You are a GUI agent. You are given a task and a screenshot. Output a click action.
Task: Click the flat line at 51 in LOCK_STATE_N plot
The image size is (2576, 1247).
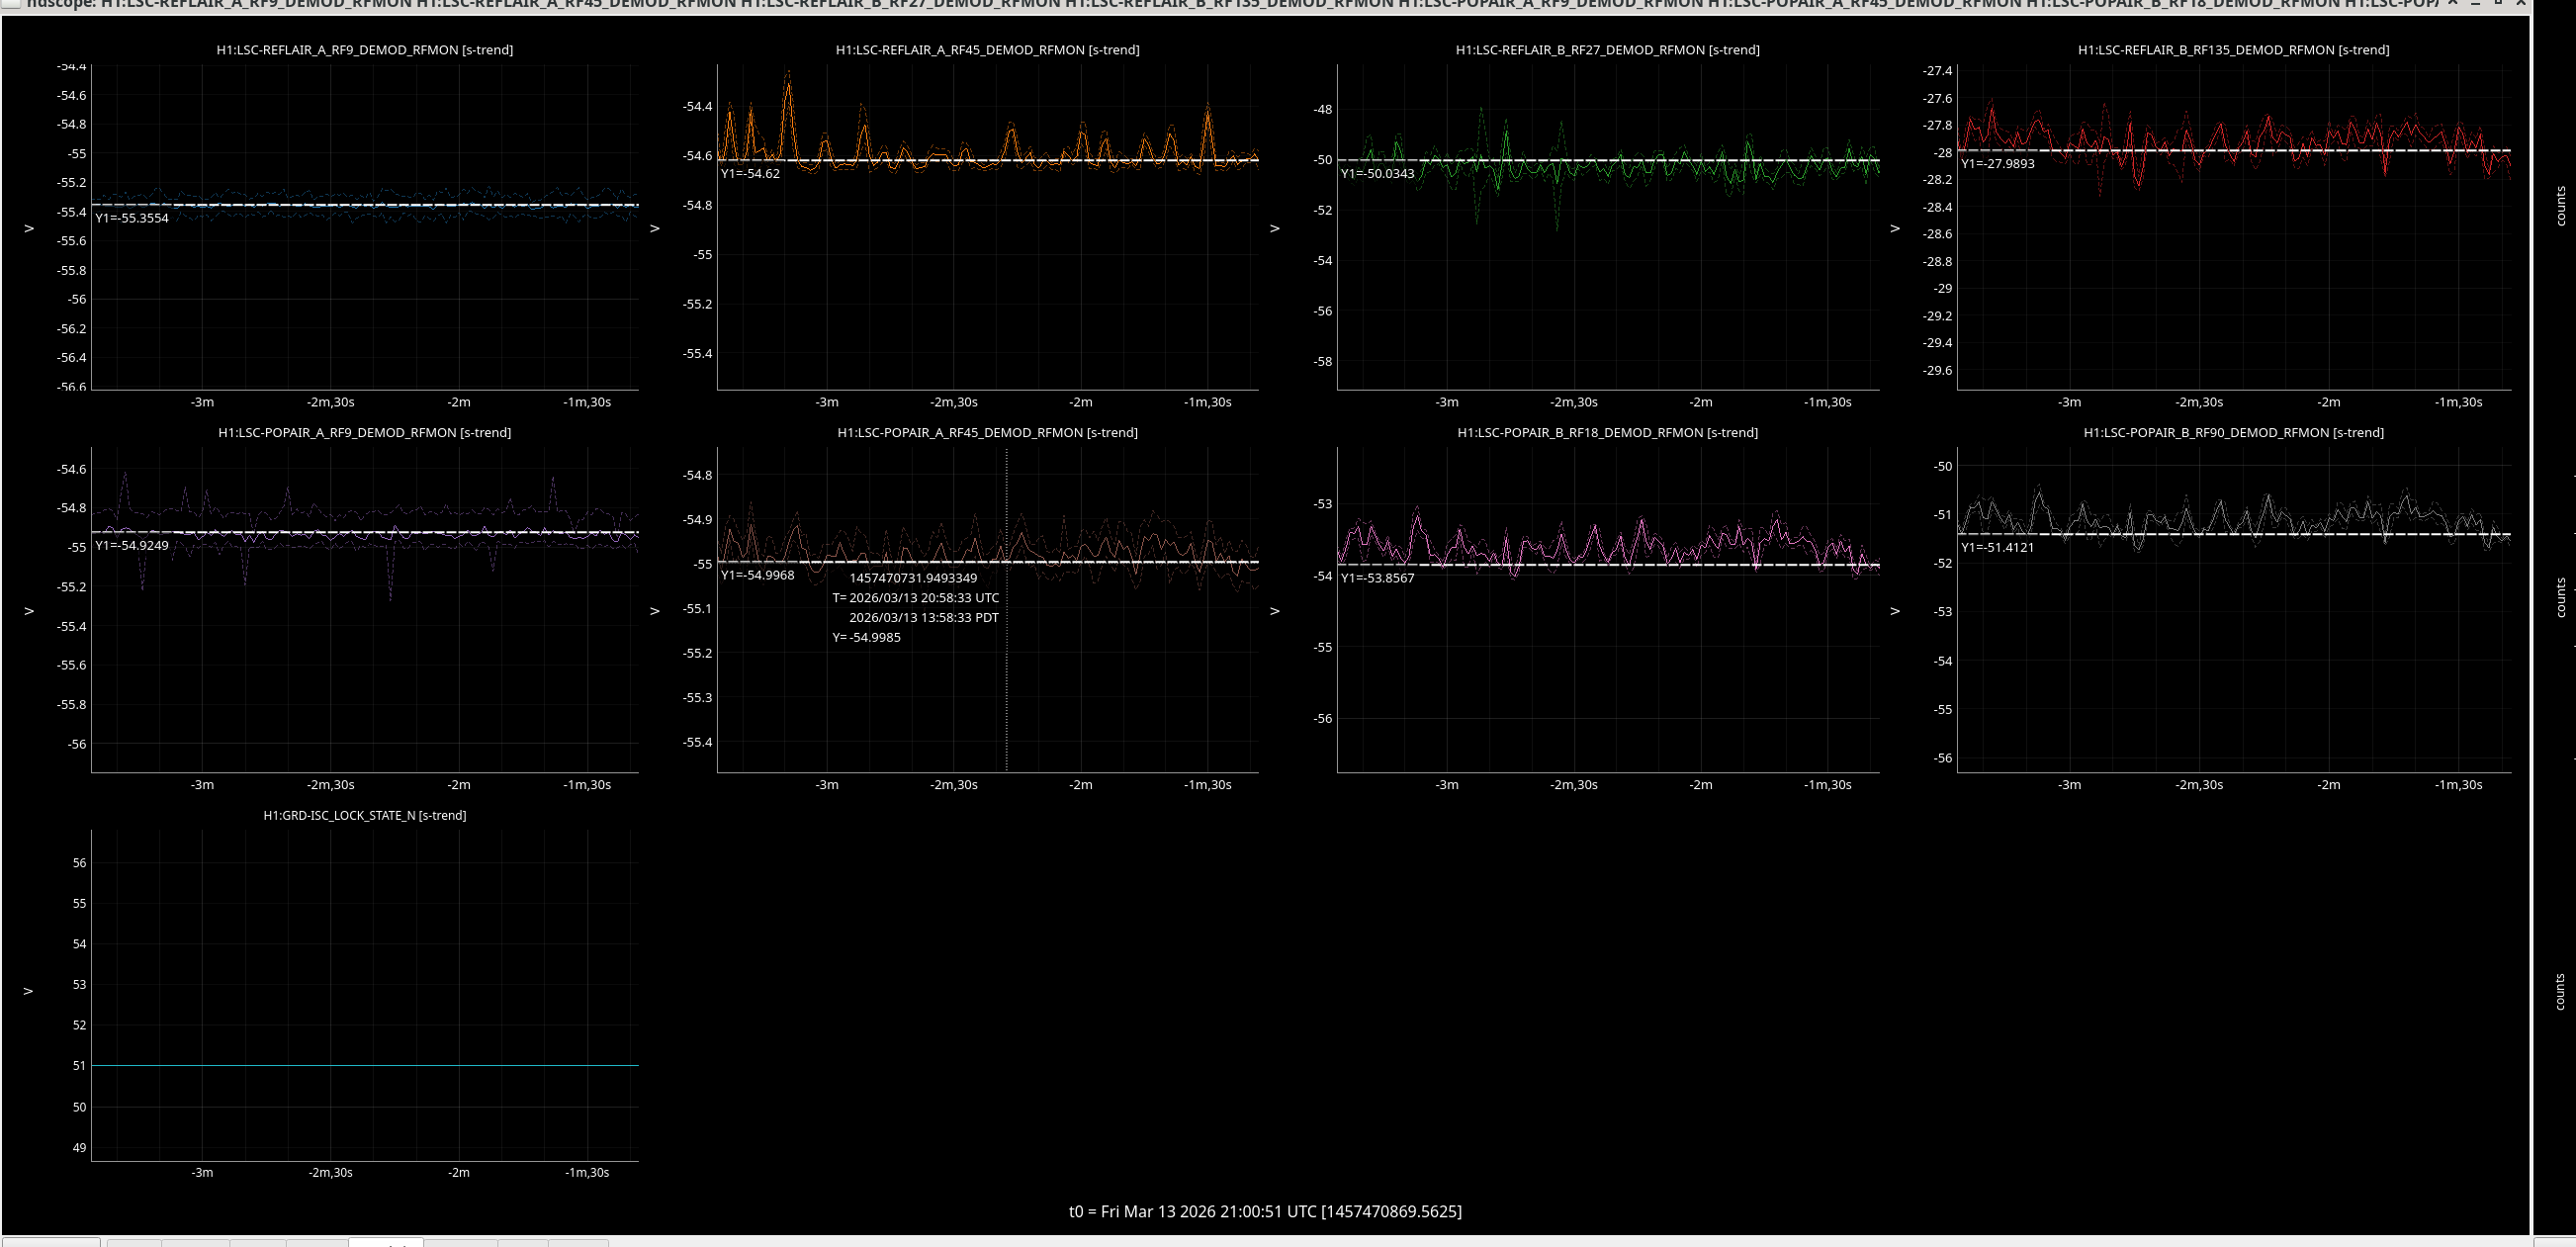[x=364, y=1066]
